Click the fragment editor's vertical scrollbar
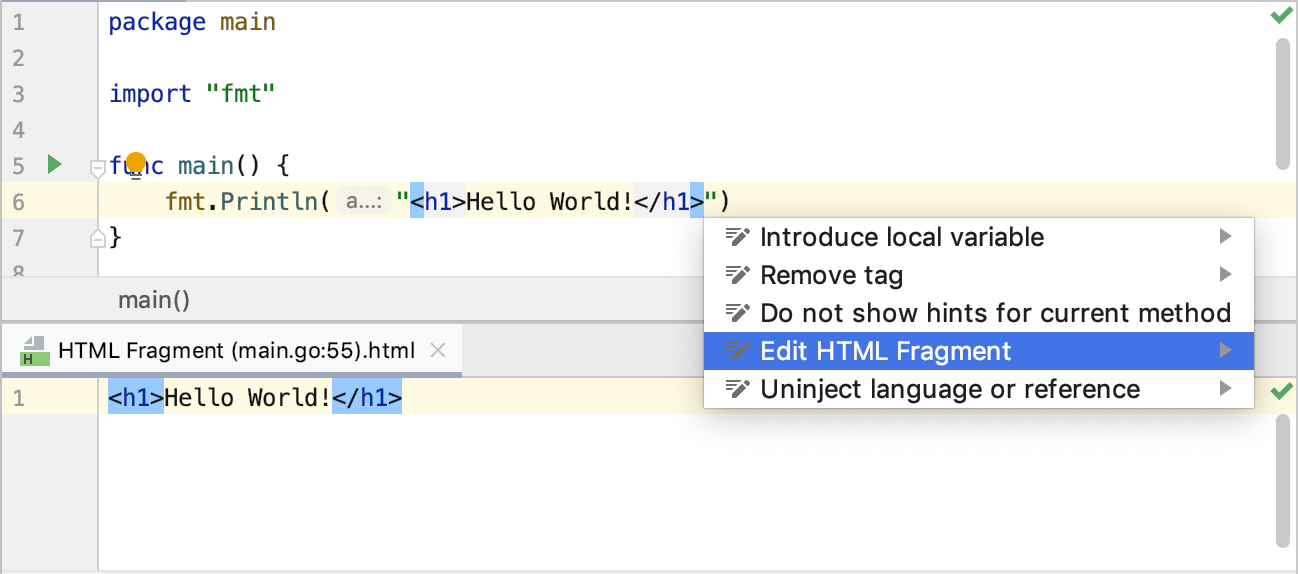 1283,480
